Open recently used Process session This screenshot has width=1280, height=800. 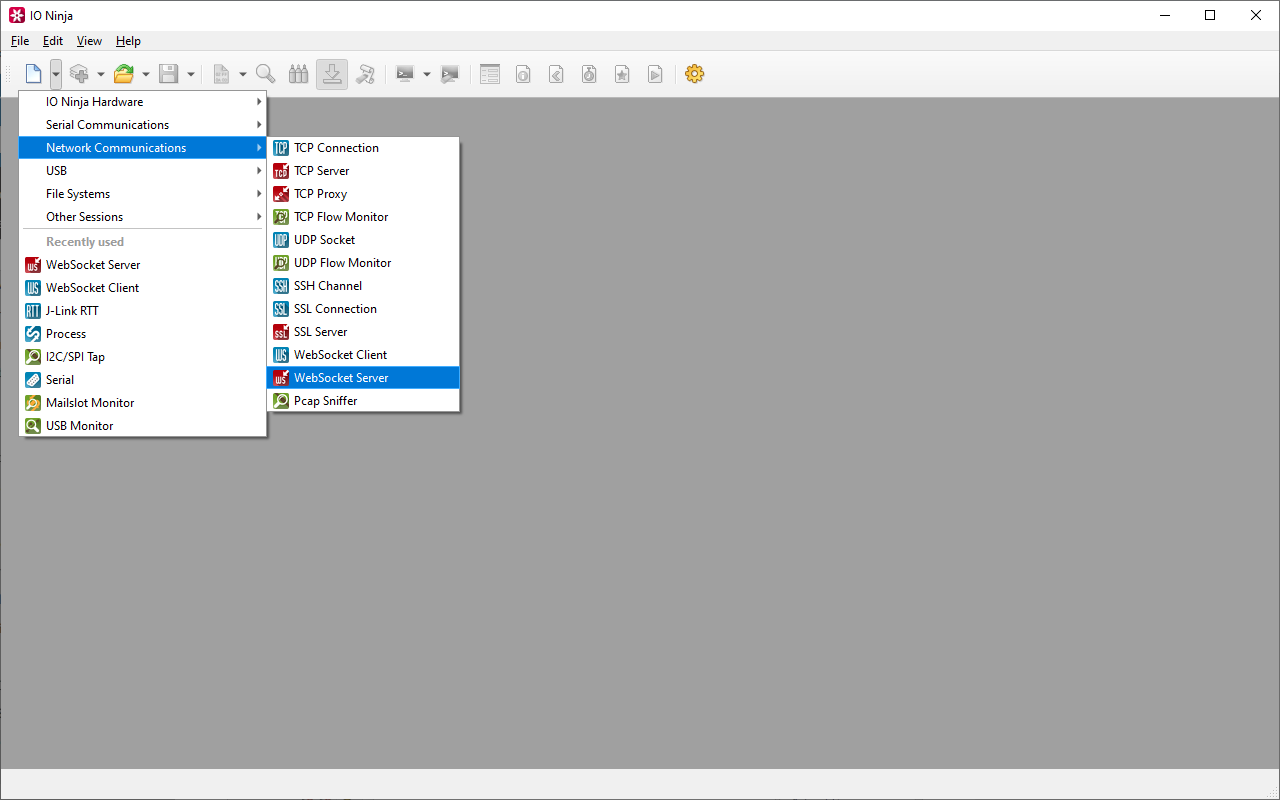[143, 334]
